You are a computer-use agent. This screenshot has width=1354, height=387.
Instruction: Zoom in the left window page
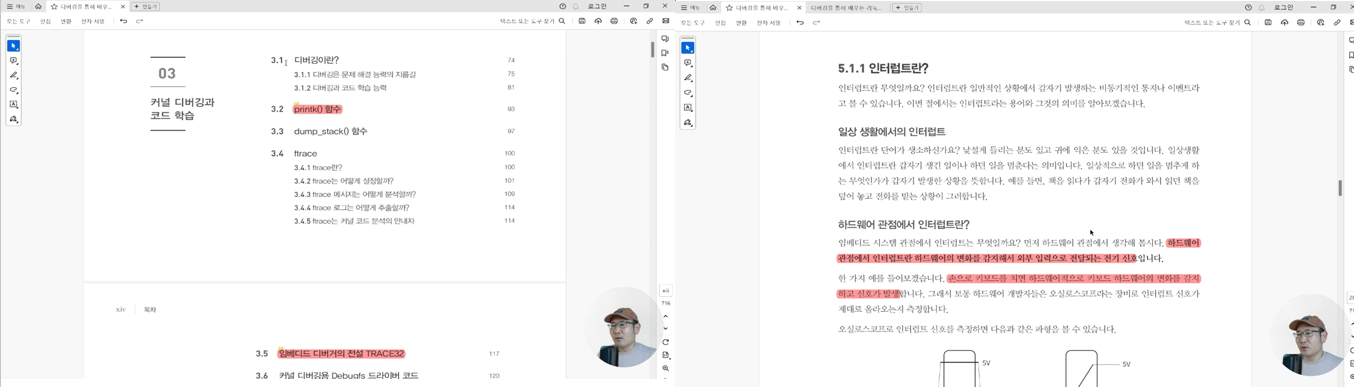666,368
